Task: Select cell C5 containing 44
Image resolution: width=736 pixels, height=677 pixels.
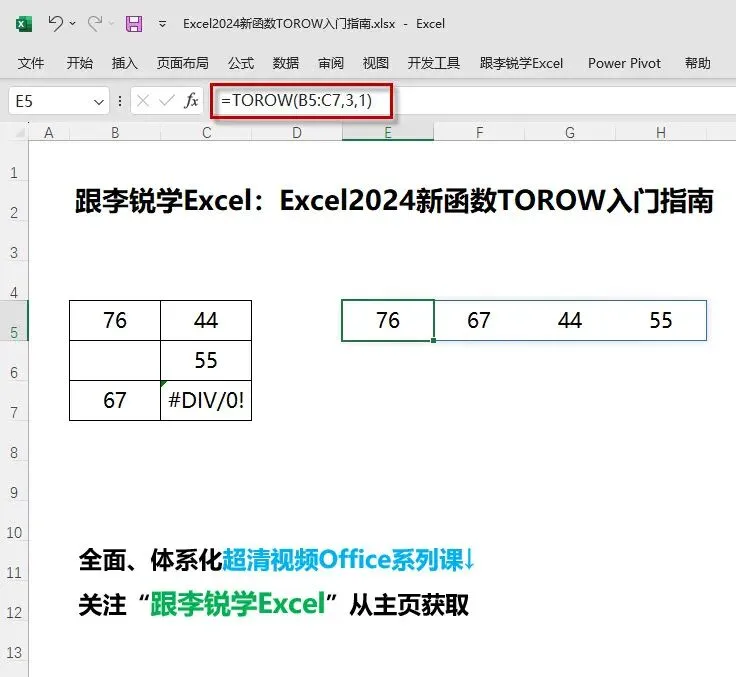Action: 206,321
